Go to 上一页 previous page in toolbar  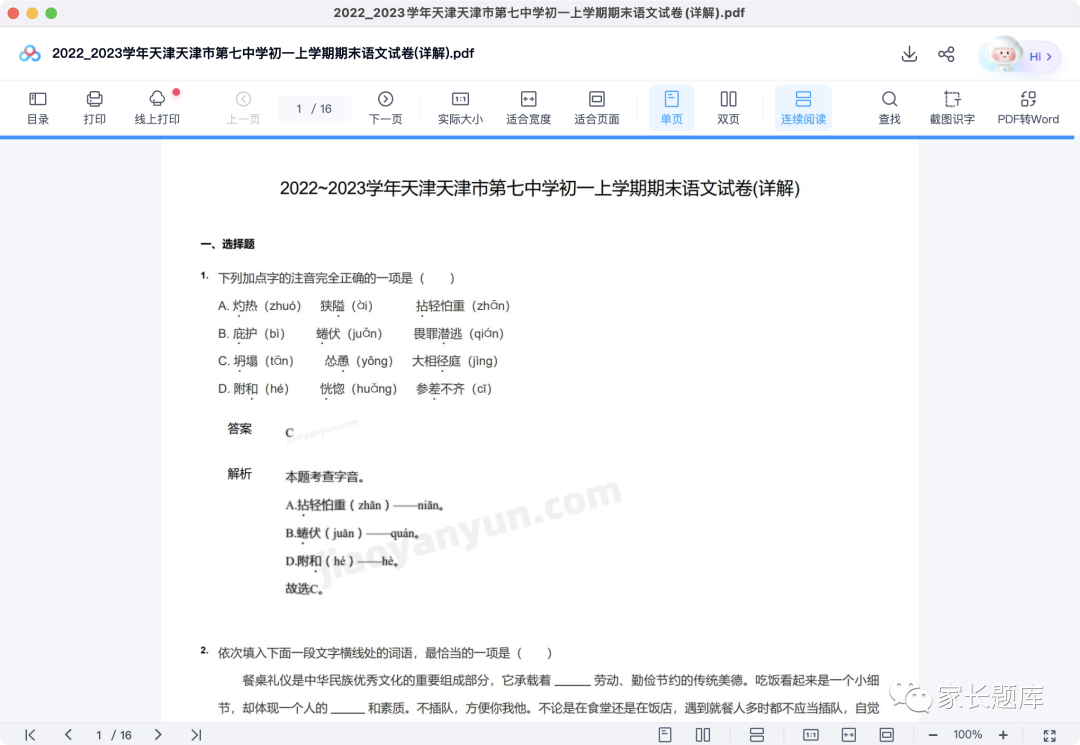click(243, 108)
